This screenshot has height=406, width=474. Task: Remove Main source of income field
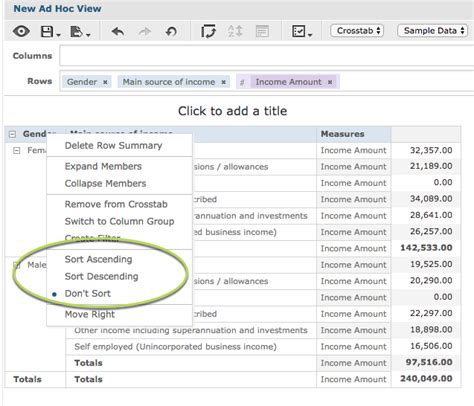(x=223, y=82)
